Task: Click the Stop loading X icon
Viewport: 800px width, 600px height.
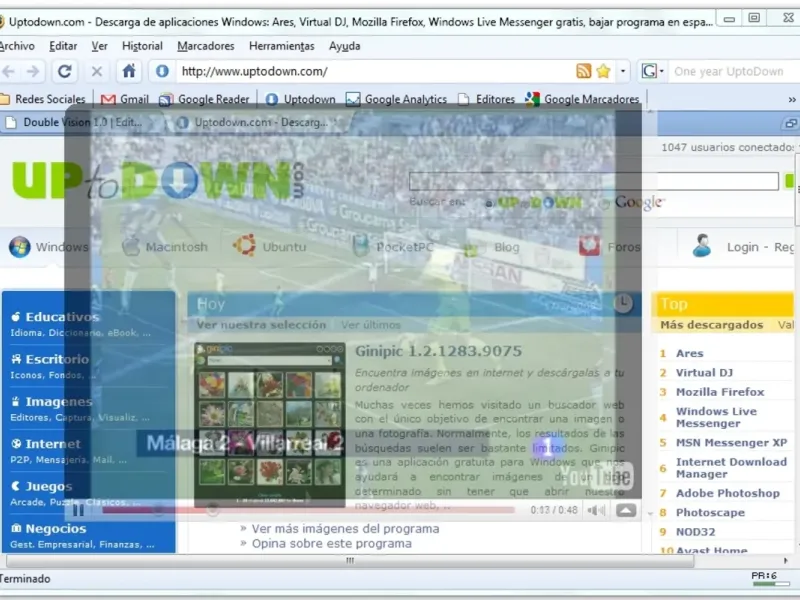Action: [96, 71]
